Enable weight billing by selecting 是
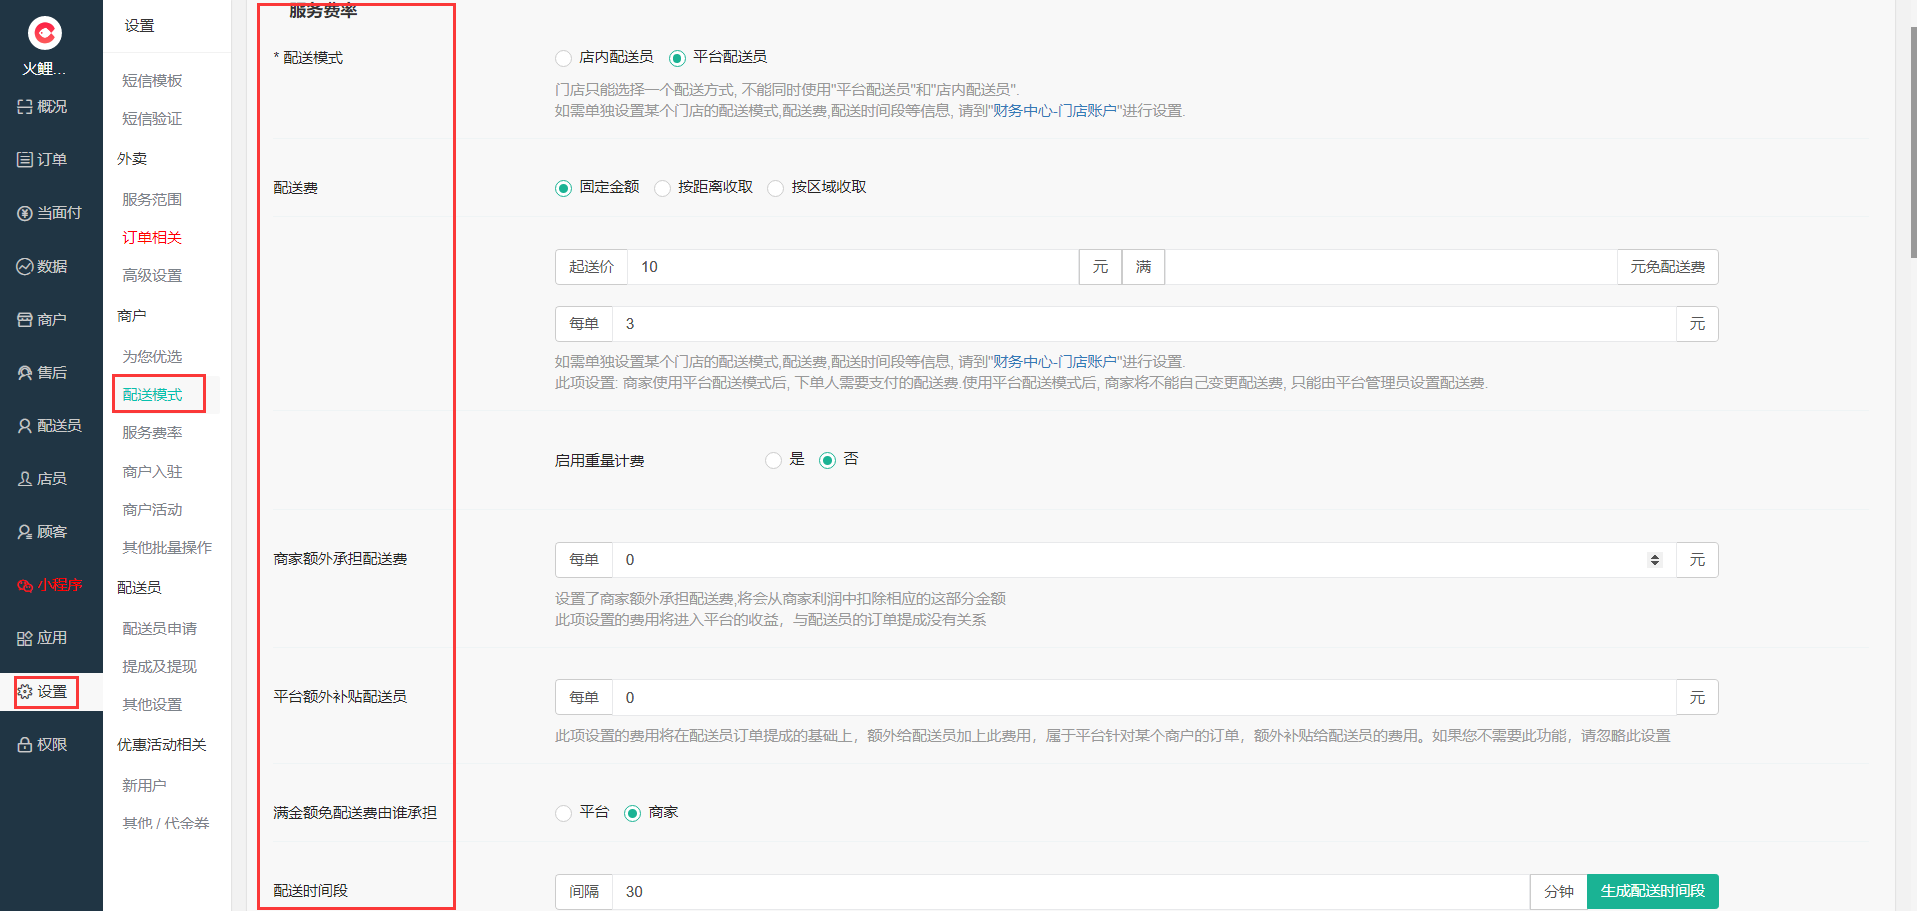 pos(773,460)
